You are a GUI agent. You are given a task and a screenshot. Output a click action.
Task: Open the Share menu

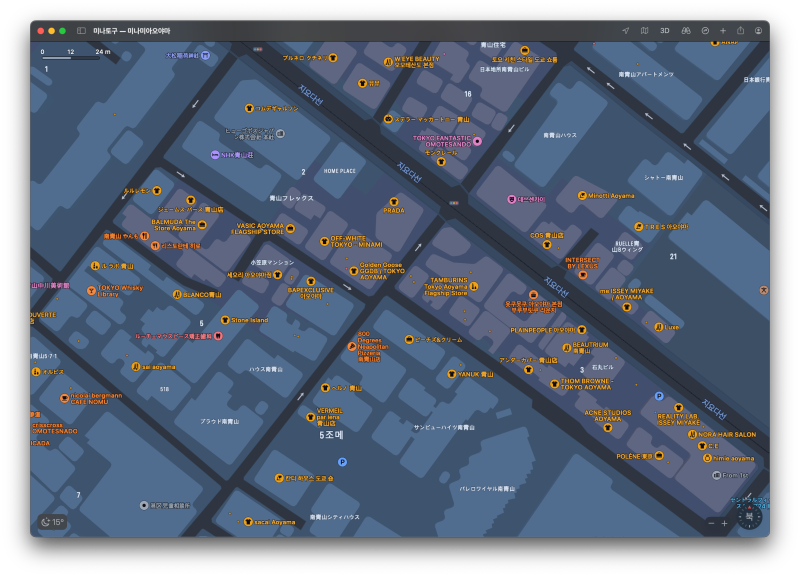tap(740, 31)
